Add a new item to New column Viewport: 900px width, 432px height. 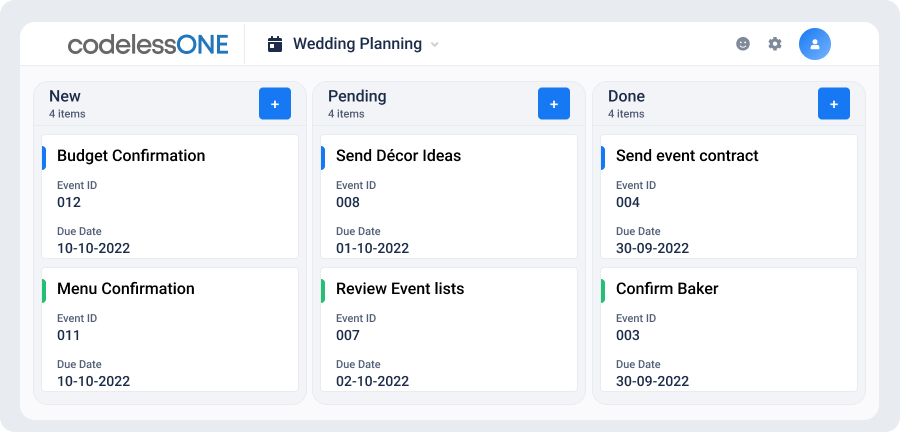tap(275, 104)
